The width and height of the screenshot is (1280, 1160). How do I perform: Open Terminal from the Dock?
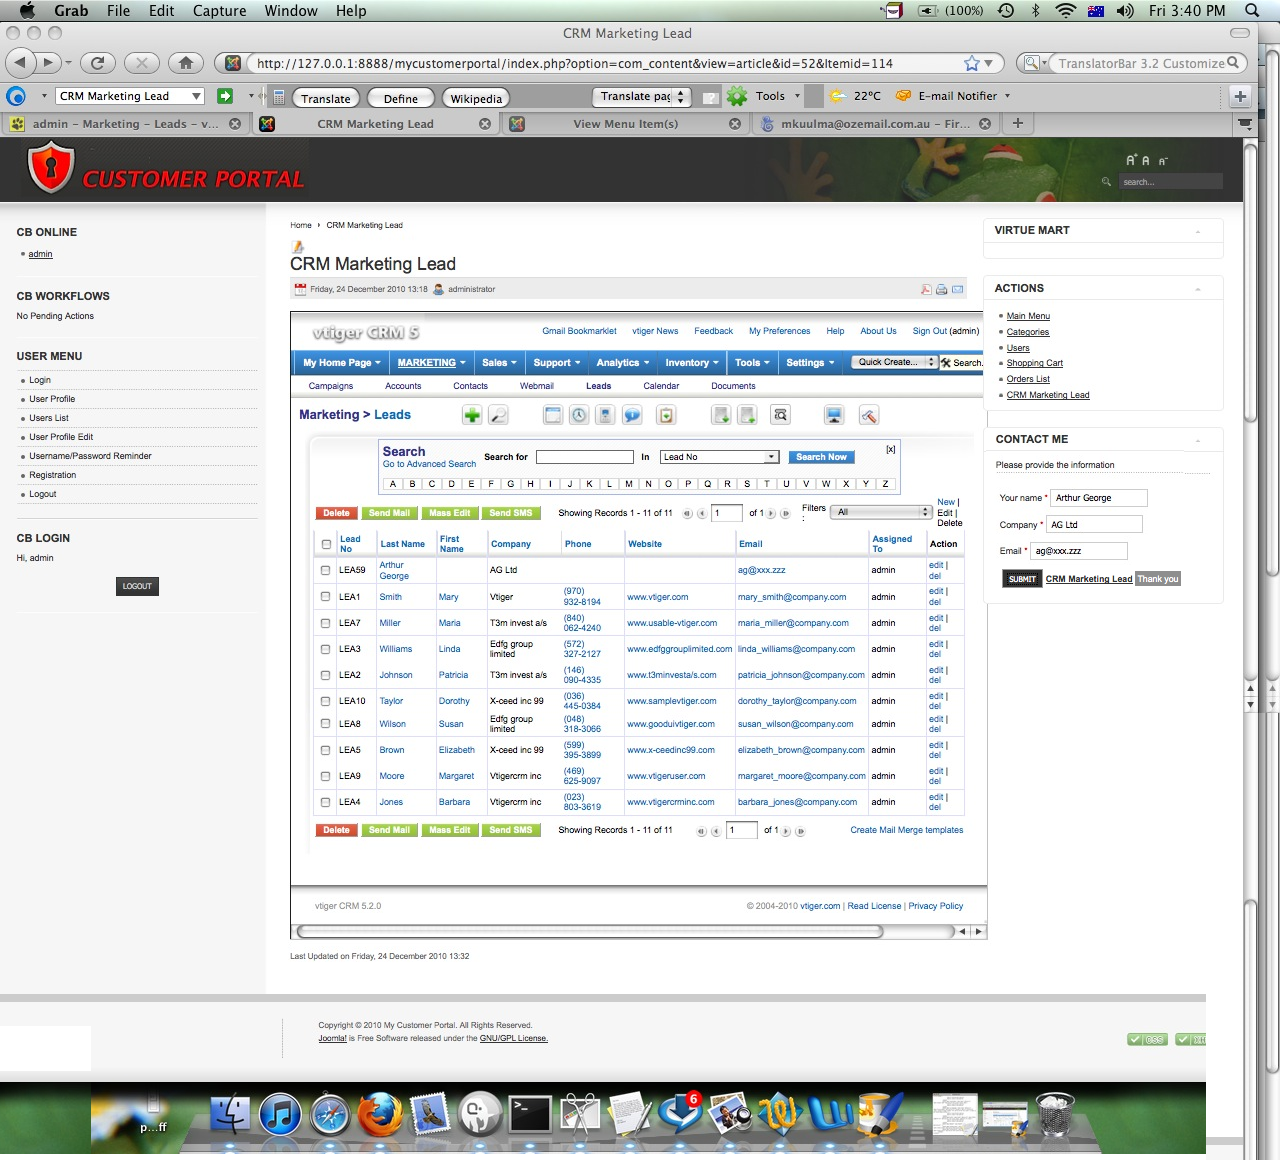(x=530, y=1113)
